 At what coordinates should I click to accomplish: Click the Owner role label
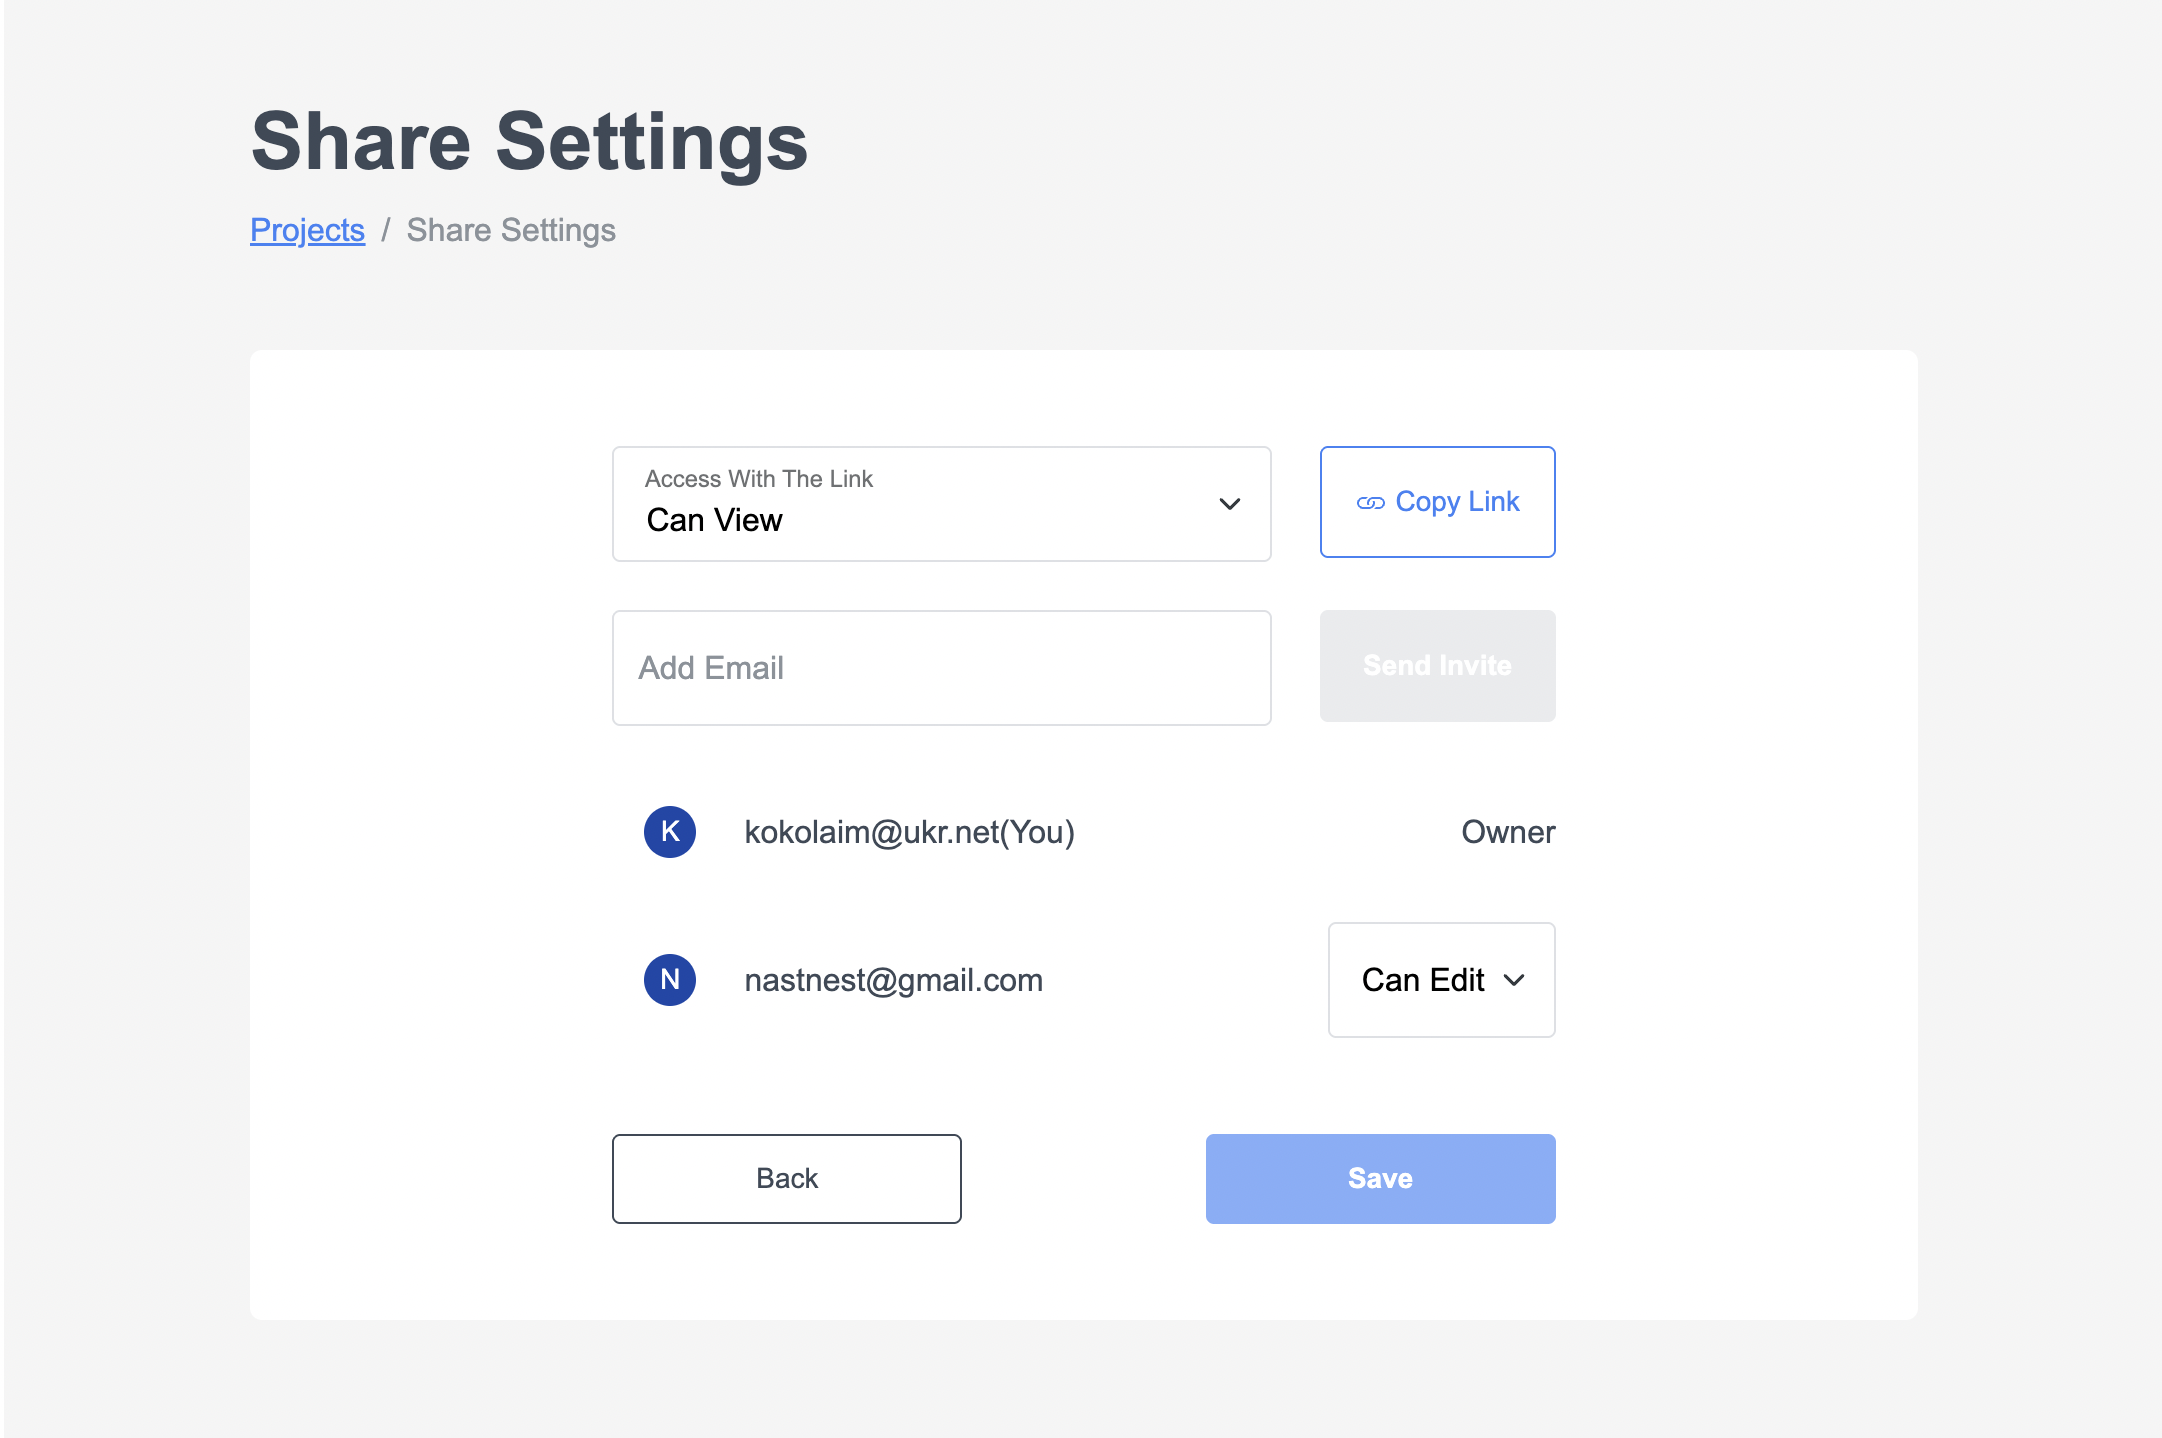click(1508, 832)
